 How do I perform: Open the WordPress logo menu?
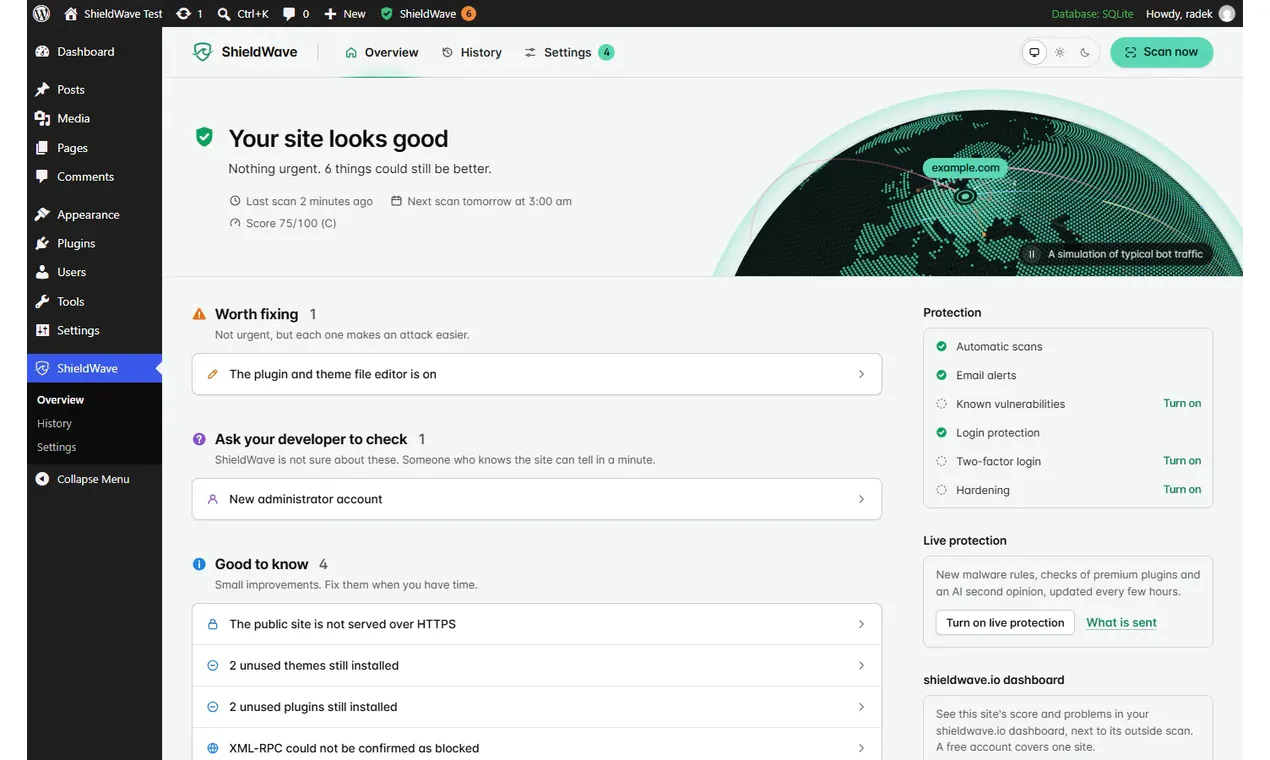pos(41,14)
